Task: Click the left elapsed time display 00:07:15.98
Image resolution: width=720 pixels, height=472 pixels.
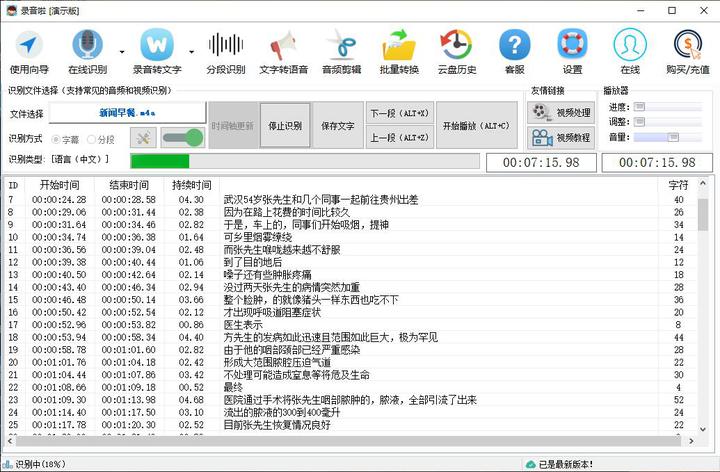Action: [541, 163]
